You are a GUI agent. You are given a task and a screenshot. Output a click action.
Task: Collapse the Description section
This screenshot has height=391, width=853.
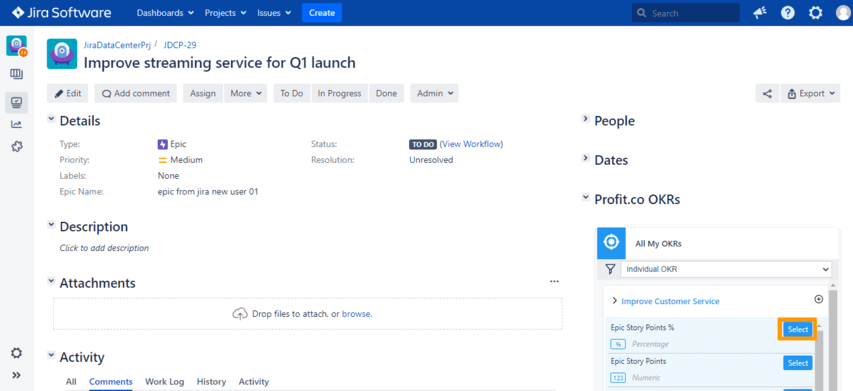pyautogui.click(x=51, y=224)
